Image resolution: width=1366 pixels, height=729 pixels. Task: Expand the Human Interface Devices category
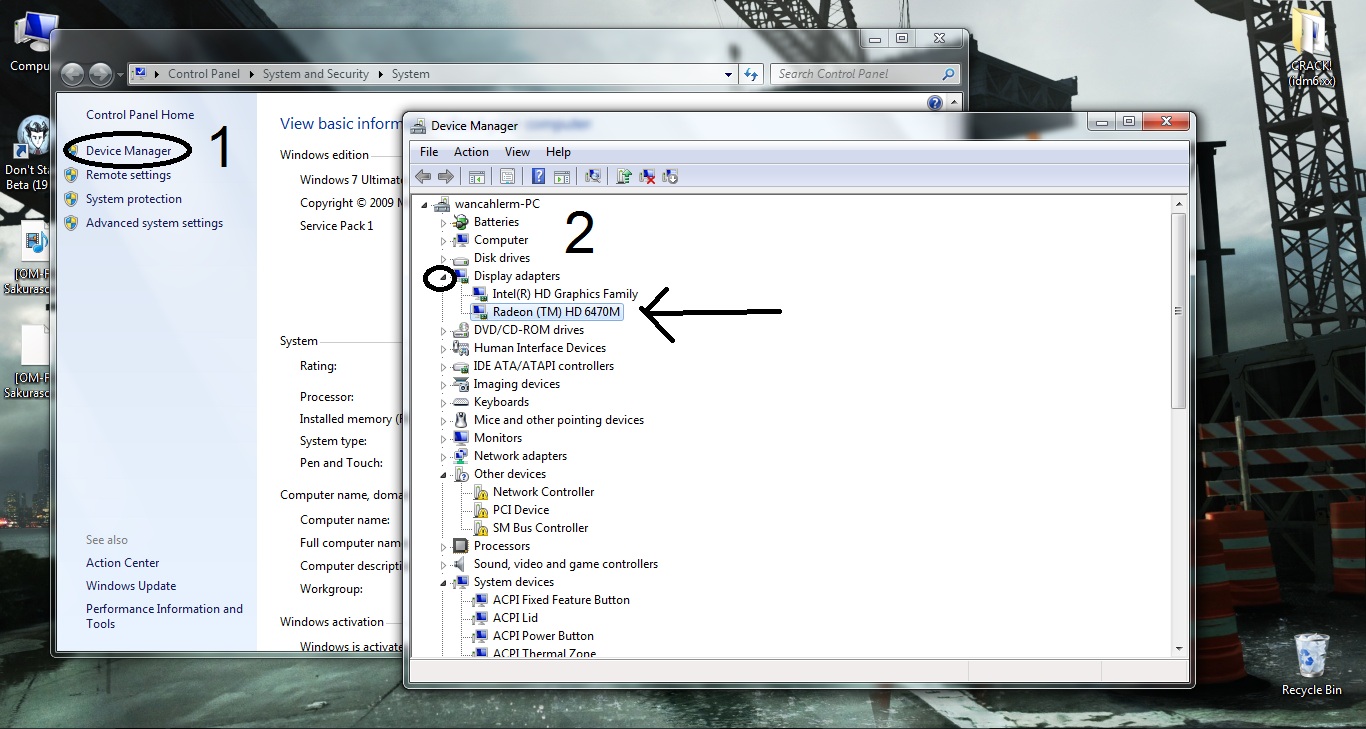click(443, 348)
